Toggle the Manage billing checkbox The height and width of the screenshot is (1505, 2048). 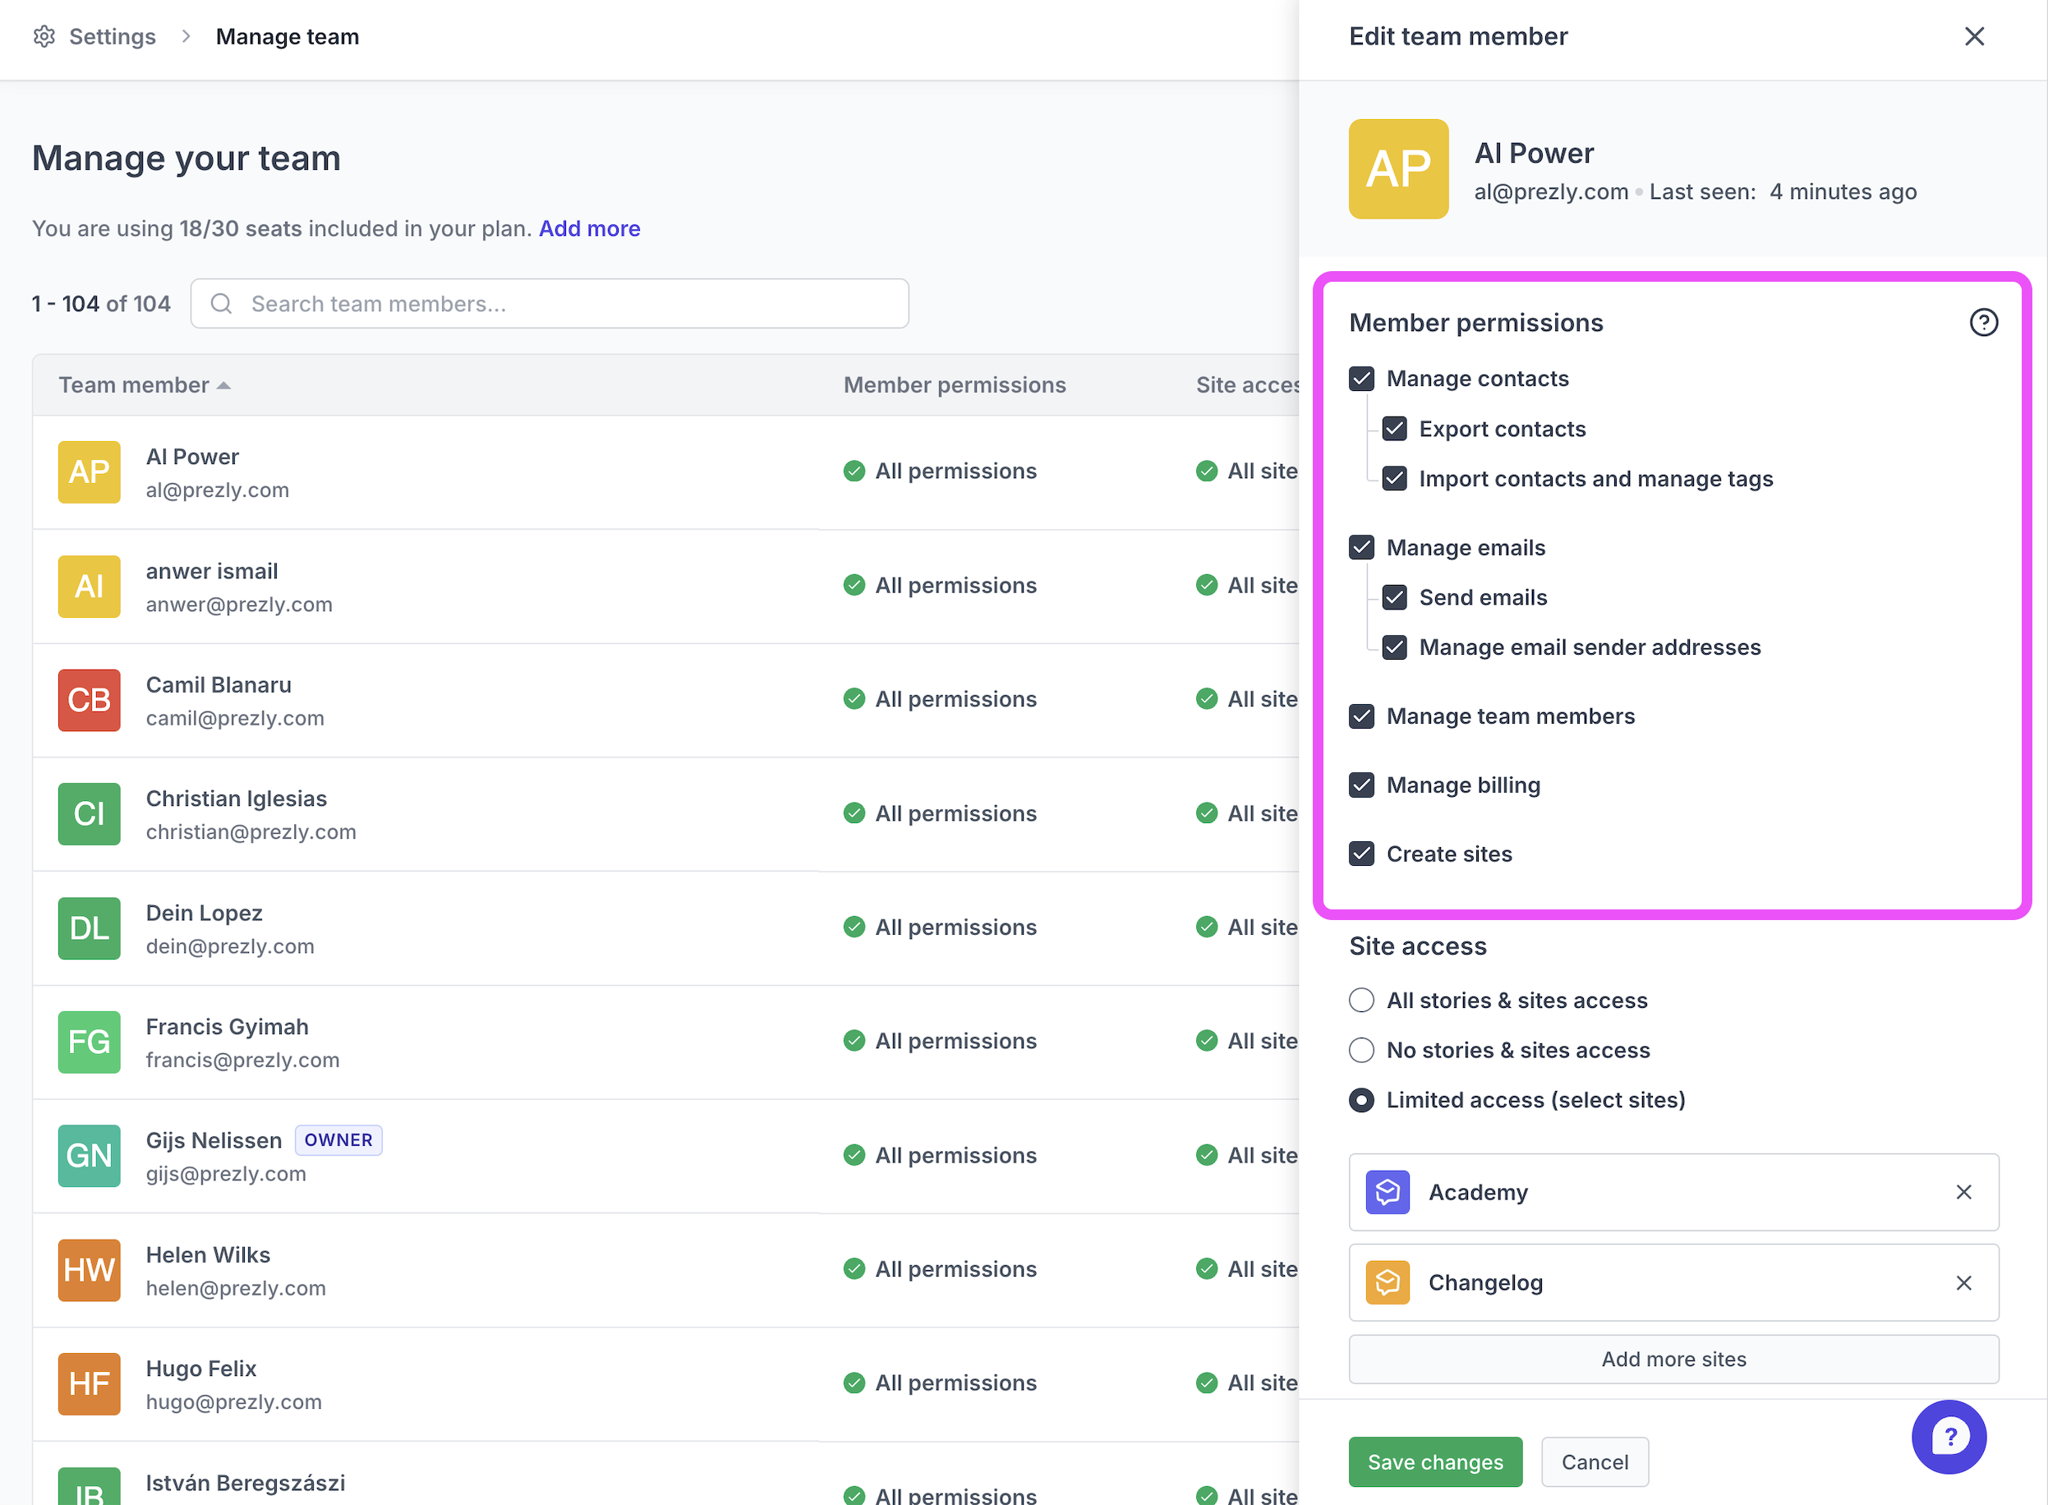1362,785
